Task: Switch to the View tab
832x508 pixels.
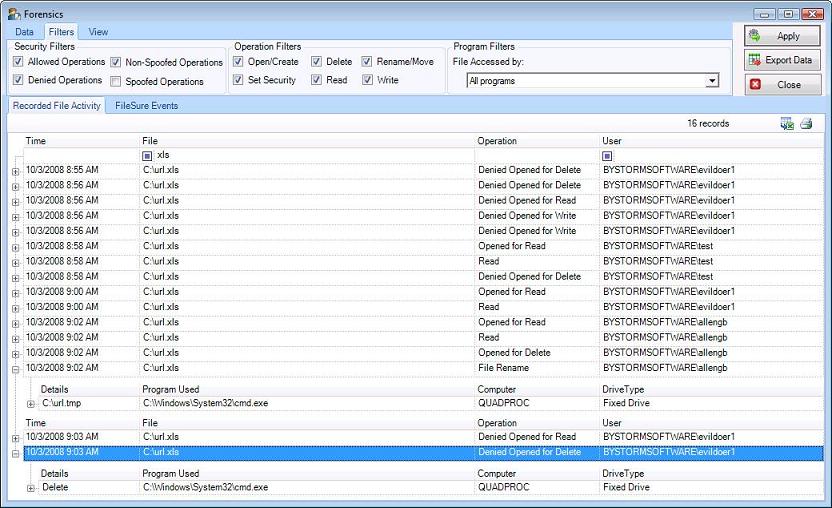Action: 98,32
